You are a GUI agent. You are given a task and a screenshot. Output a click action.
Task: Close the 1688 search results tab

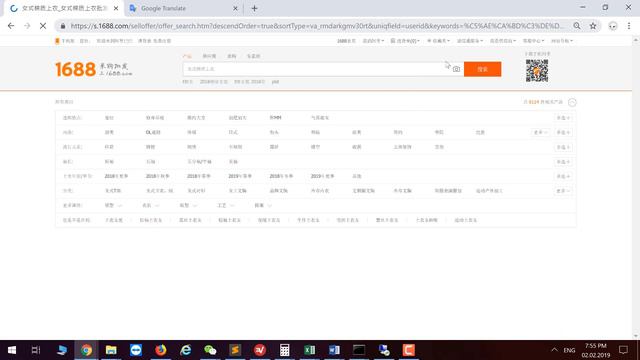pyautogui.click(x=116, y=8)
